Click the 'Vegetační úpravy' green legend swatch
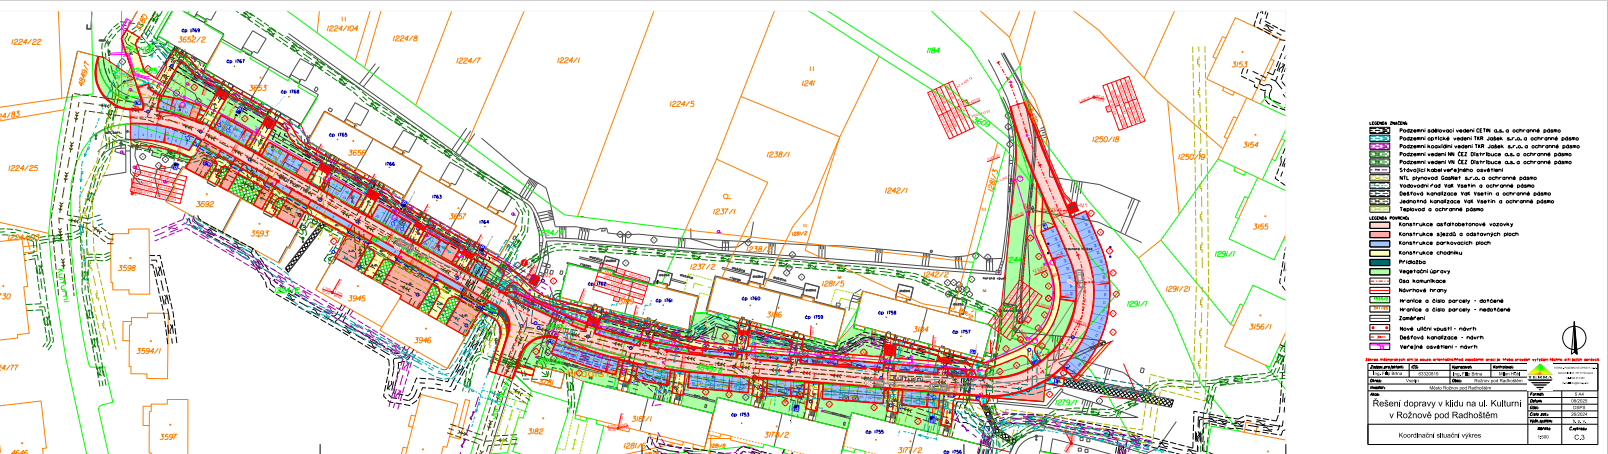The height and width of the screenshot is (454, 1608). tap(1379, 271)
